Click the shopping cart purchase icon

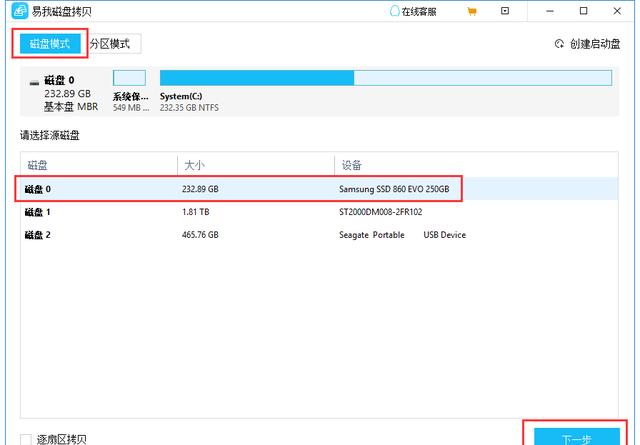473,11
